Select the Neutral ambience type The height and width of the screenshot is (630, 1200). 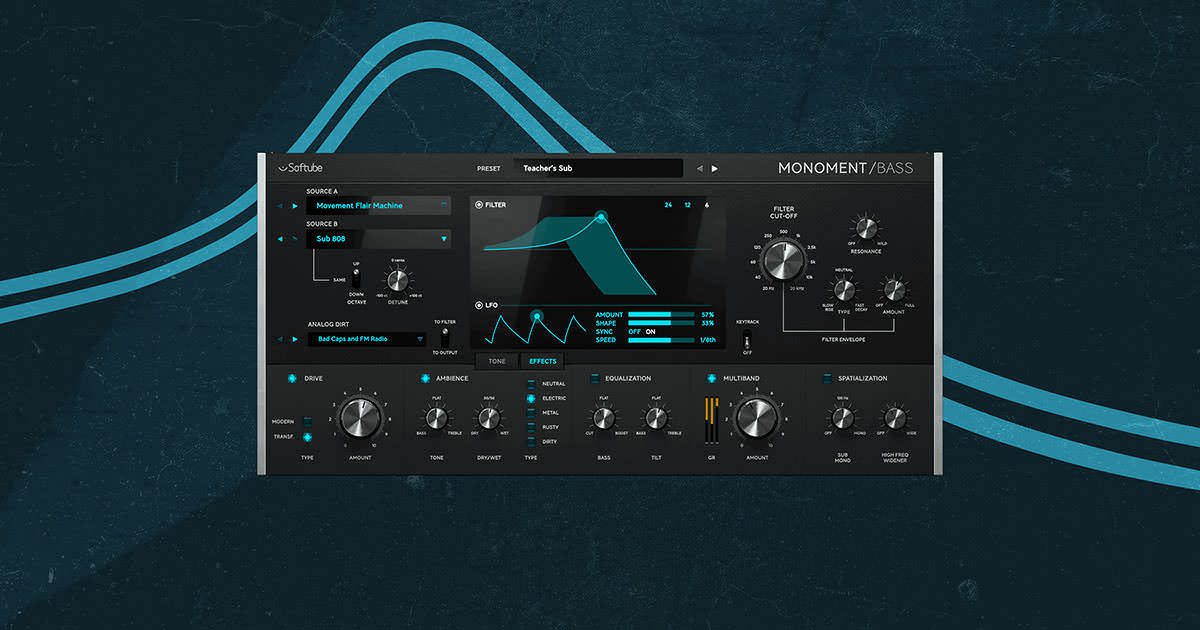[x=531, y=383]
